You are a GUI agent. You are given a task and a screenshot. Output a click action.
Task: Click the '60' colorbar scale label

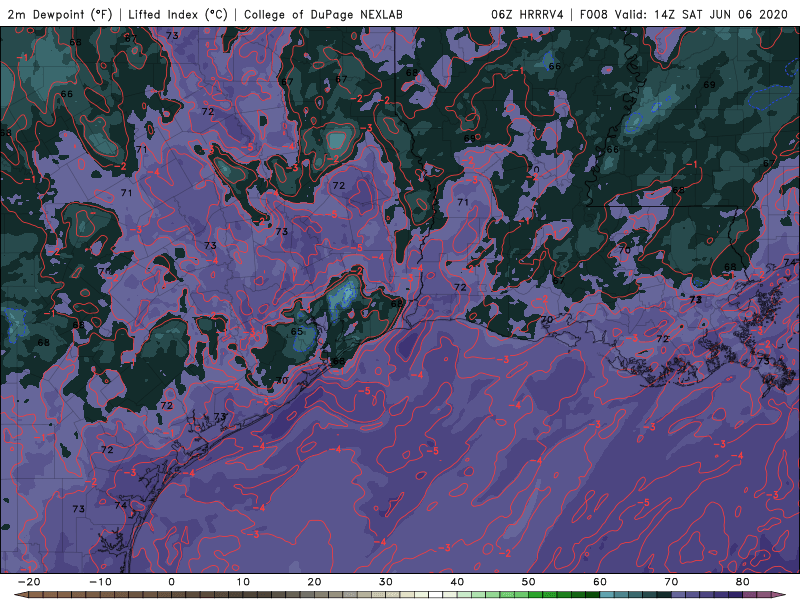point(600,582)
